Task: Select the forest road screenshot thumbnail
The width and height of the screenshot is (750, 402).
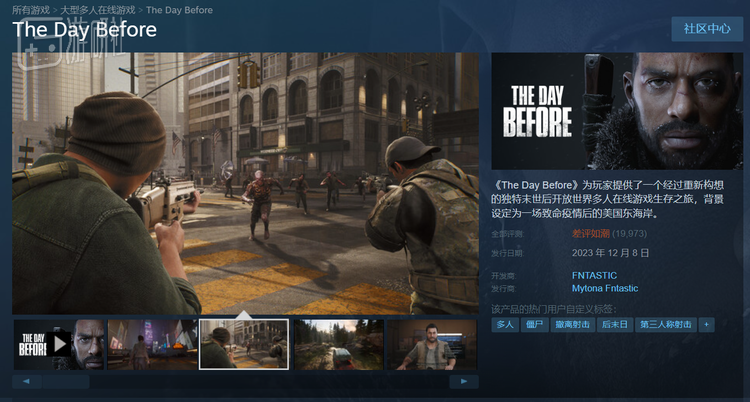Action: click(x=337, y=344)
